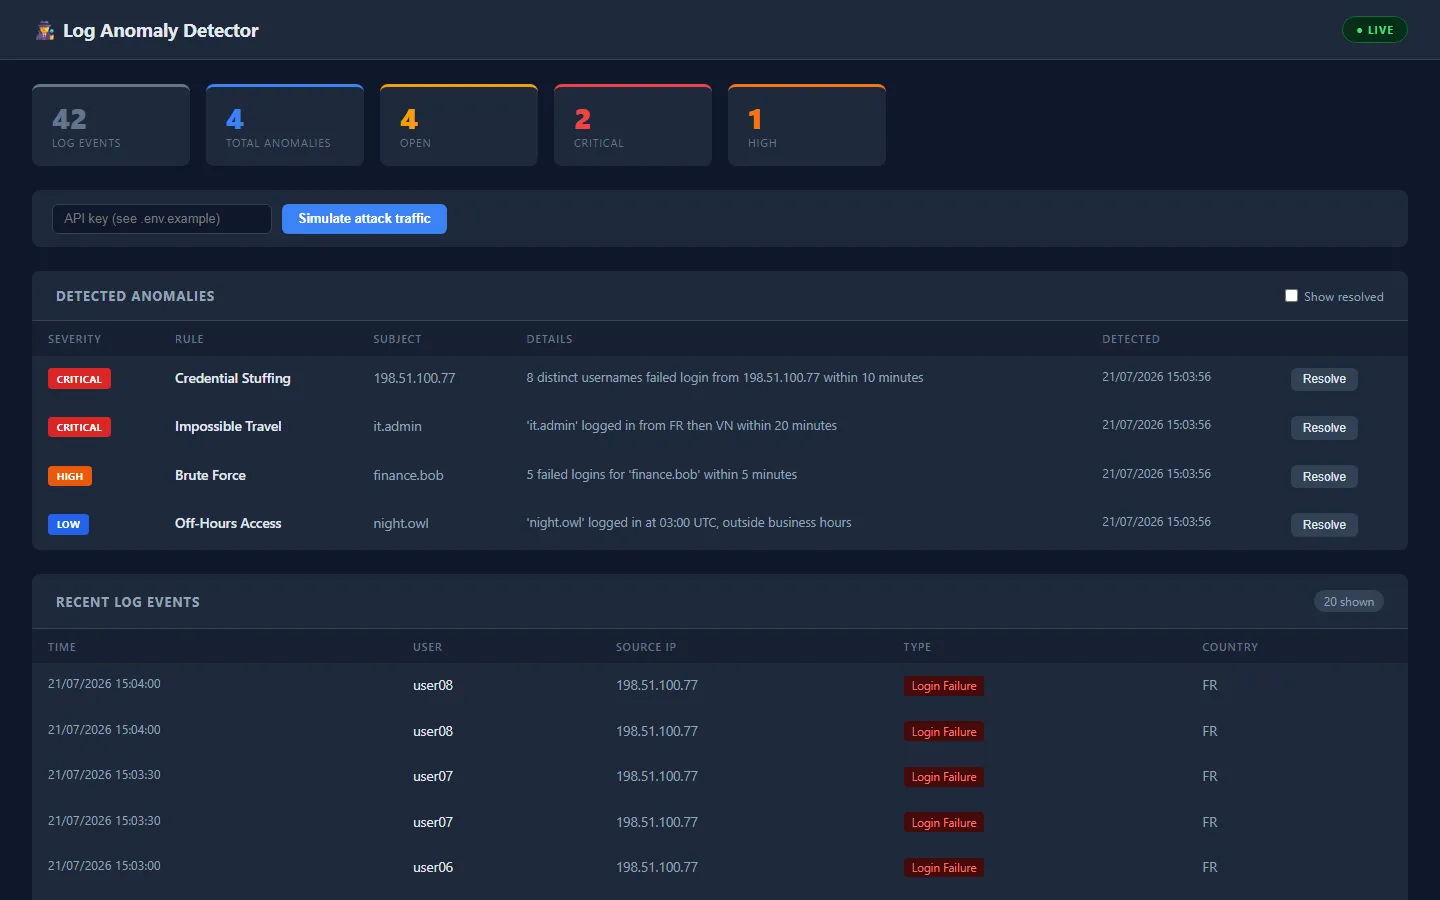Screen dimensions: 1440x900
Task: Click the Impossible Travel rule name
Action: (228, 426)
